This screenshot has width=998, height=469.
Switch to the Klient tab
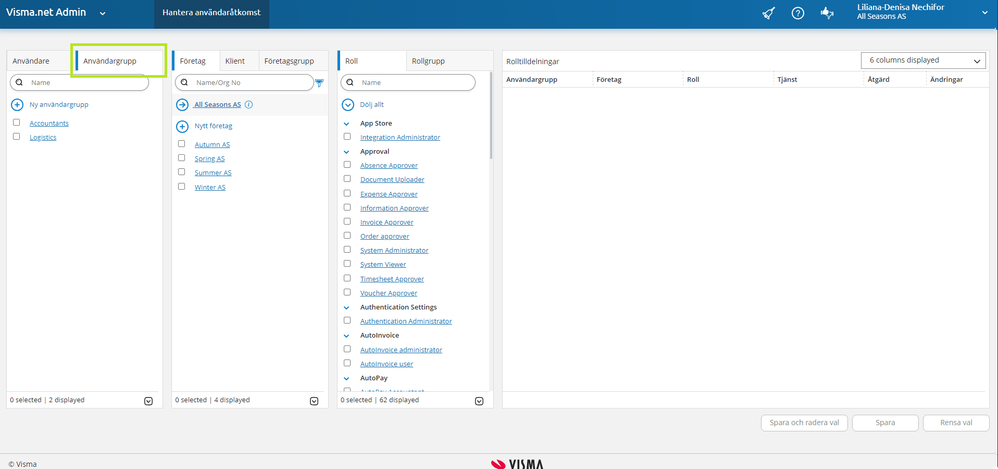239,61
